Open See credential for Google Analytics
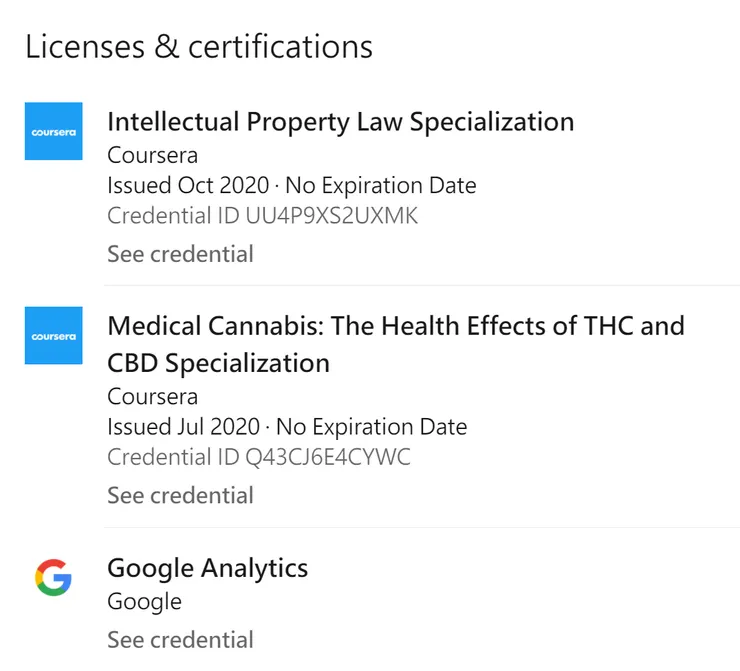The width and height of the screenshot is (740, 671). 180,639
